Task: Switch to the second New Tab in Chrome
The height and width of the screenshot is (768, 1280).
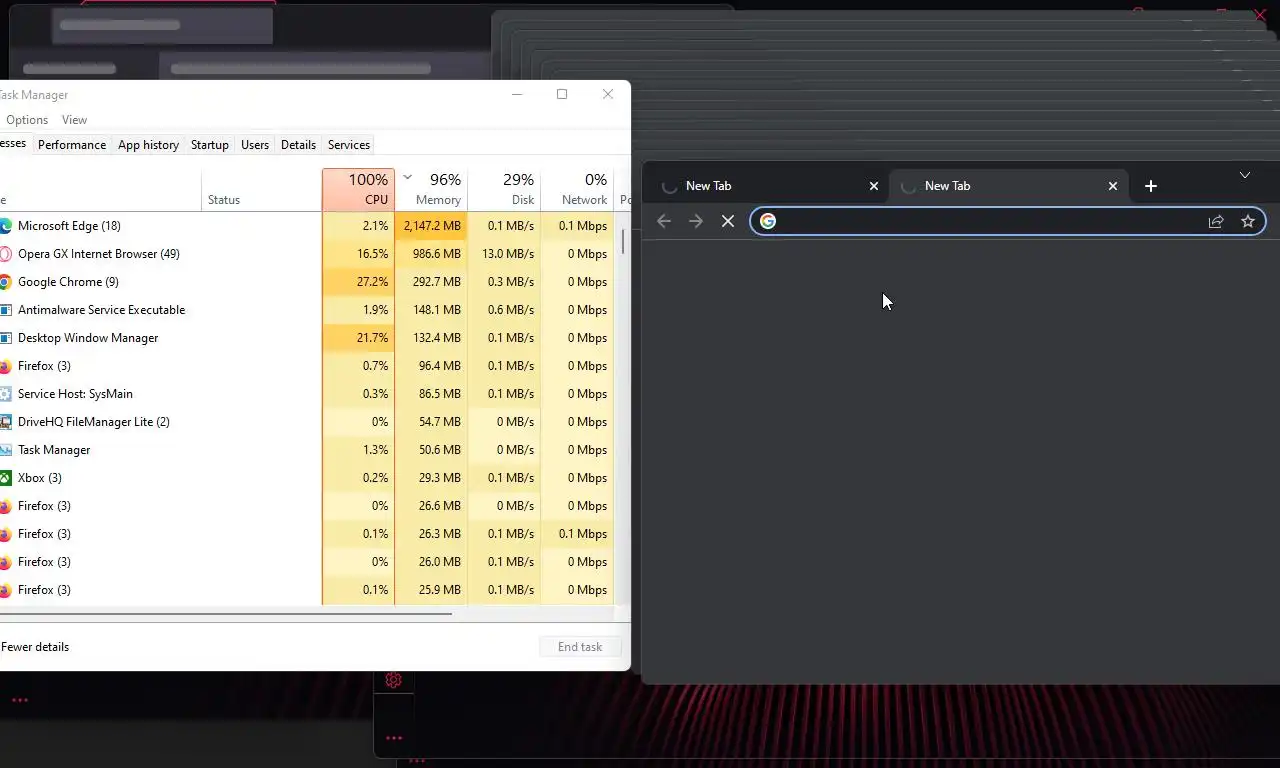Action: click(1007, 186)
